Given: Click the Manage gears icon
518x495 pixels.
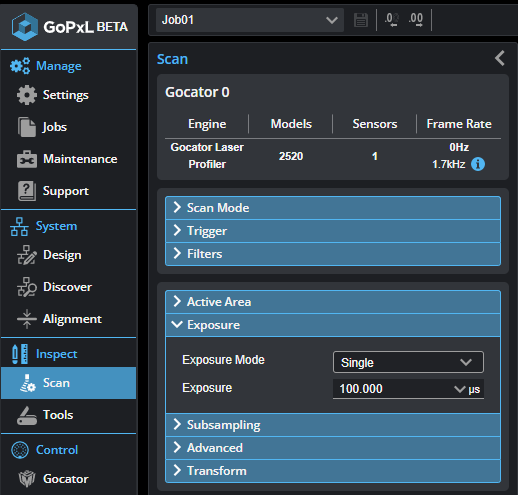Looking at the screenshot, I should pyautogui.click(x=20, y=66).
